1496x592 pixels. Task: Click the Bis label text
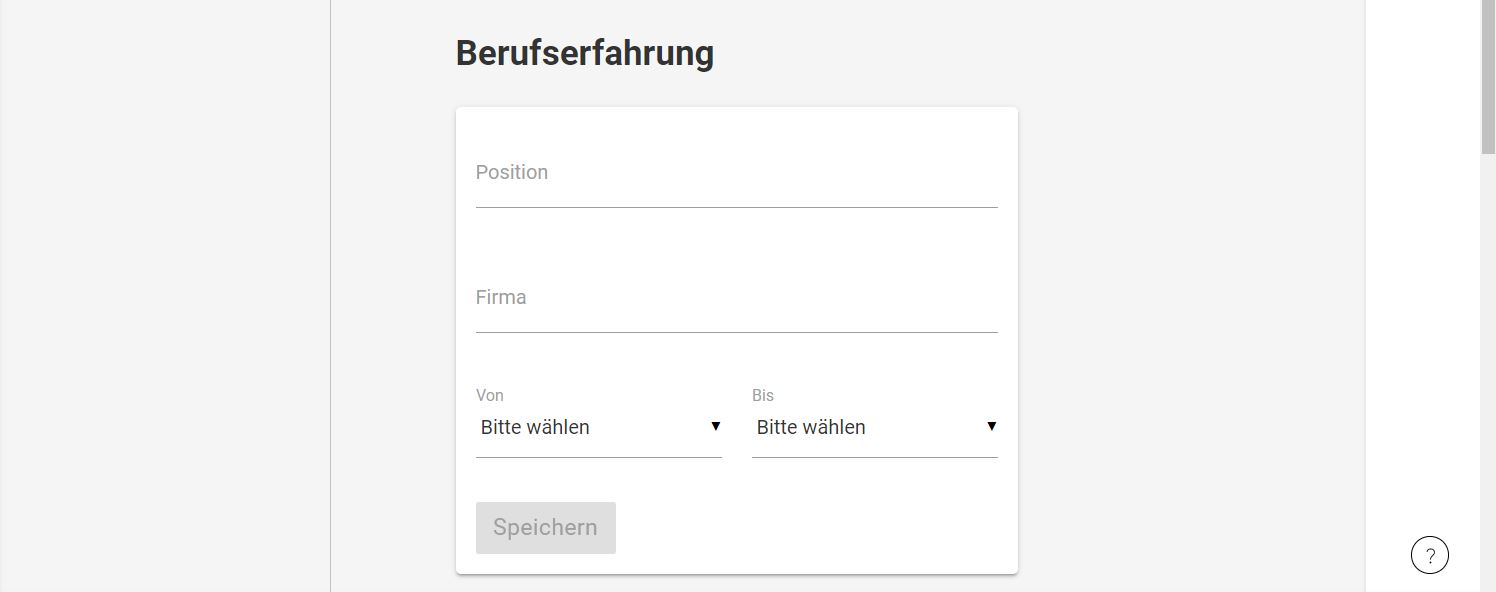(x=763, y=395)
